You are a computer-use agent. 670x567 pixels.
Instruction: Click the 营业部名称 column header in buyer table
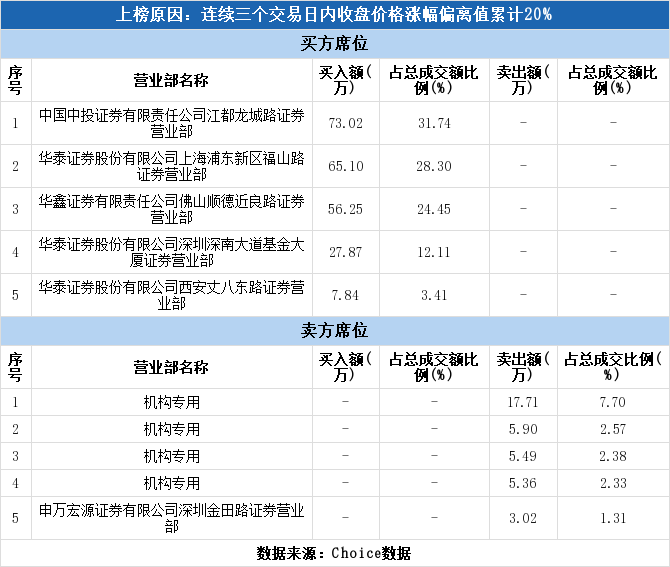coord(171,80)
